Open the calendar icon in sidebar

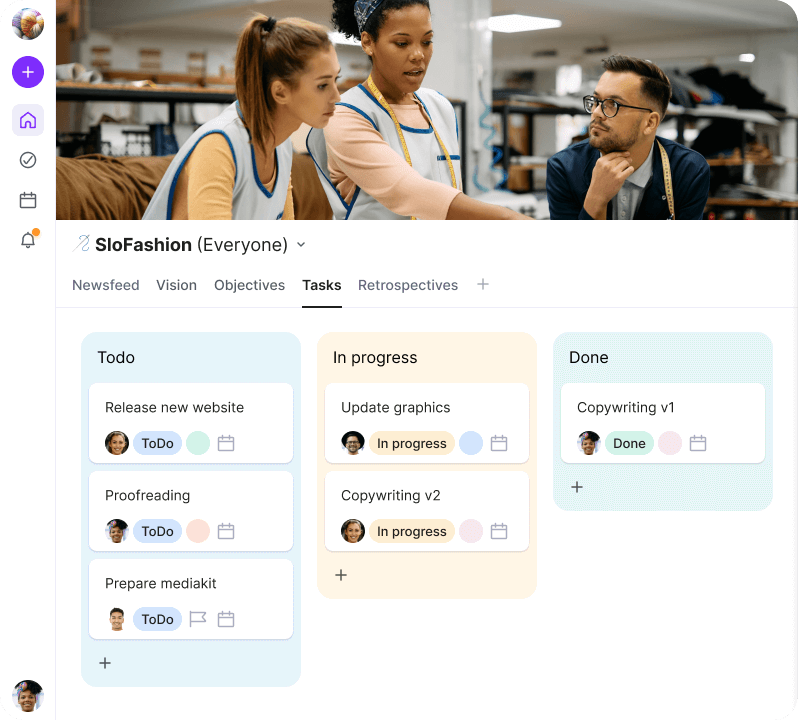28,200
